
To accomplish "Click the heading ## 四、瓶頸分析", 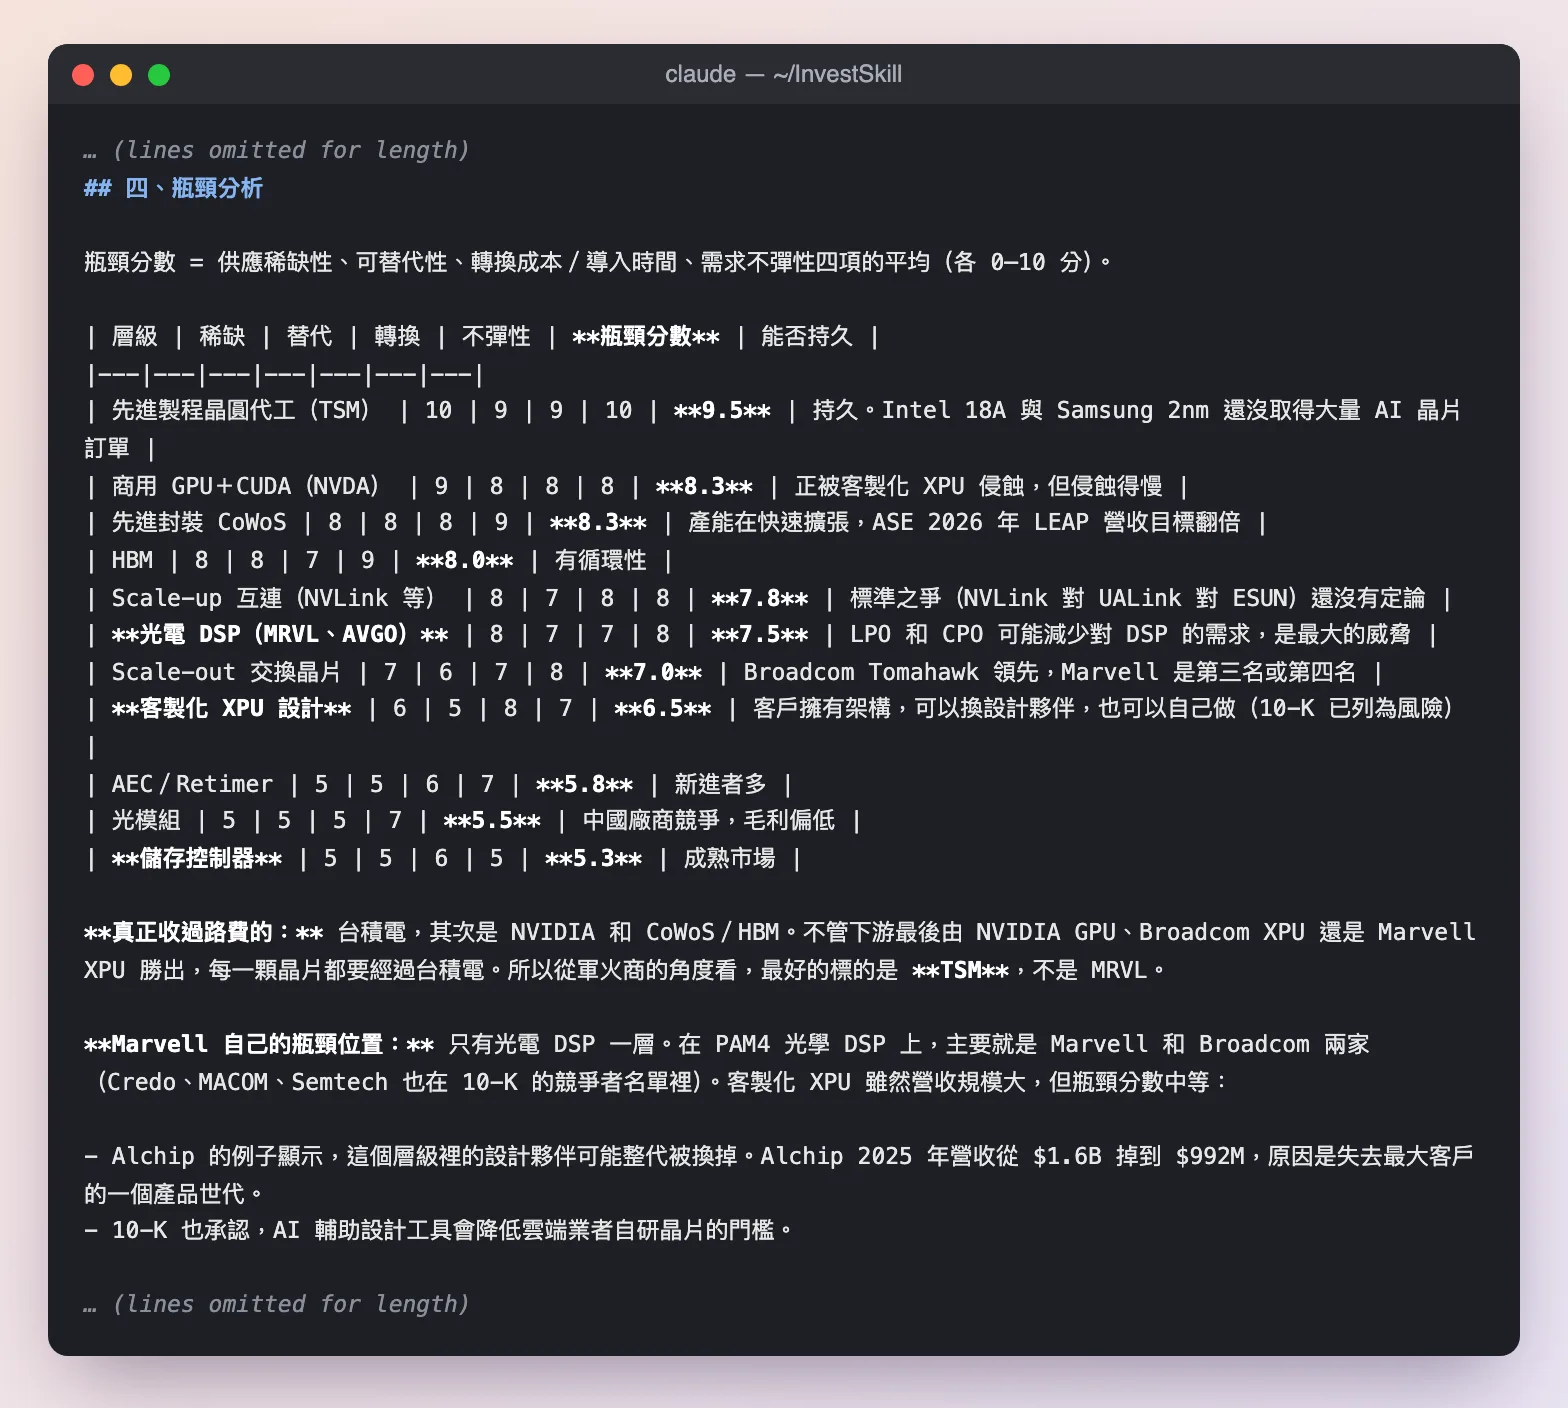I will tap(173, 188).
